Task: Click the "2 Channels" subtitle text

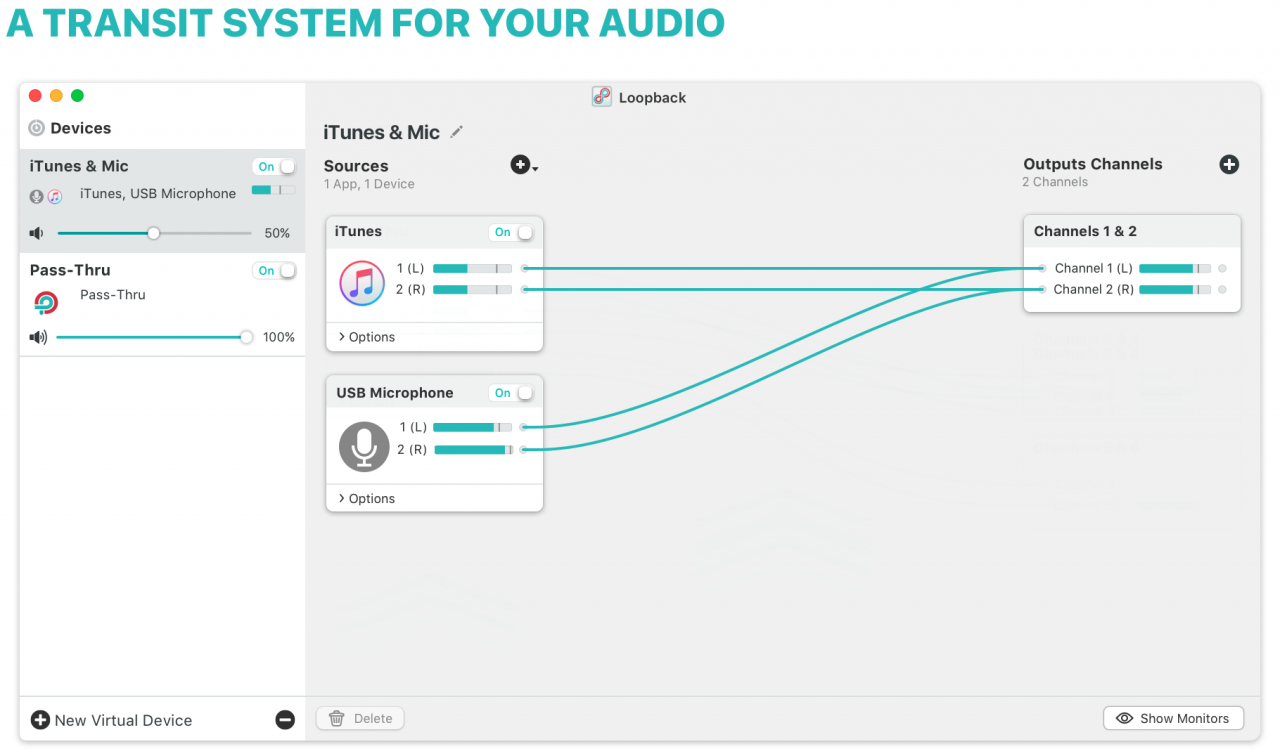Action: pyautogui.click(x=1055, y=182)
